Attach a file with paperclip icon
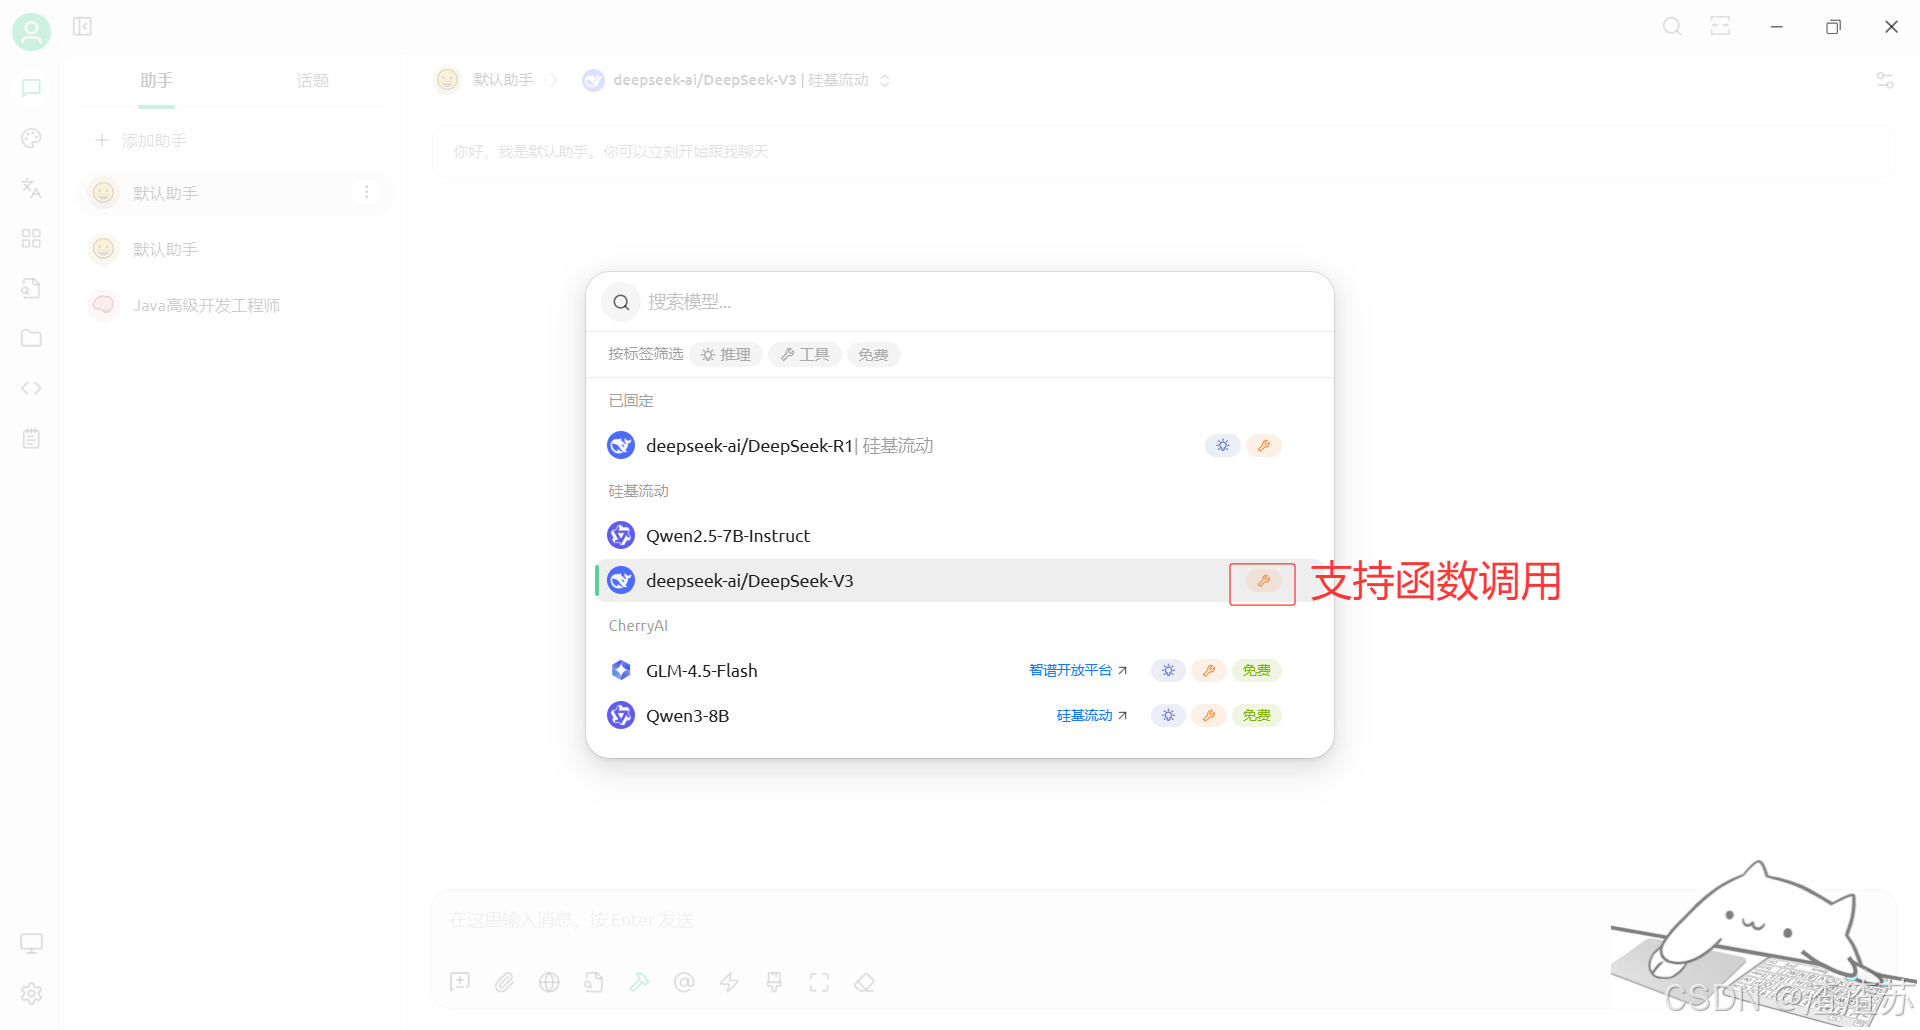This screenshot has width=1920, height=1030. coord(504,982)
